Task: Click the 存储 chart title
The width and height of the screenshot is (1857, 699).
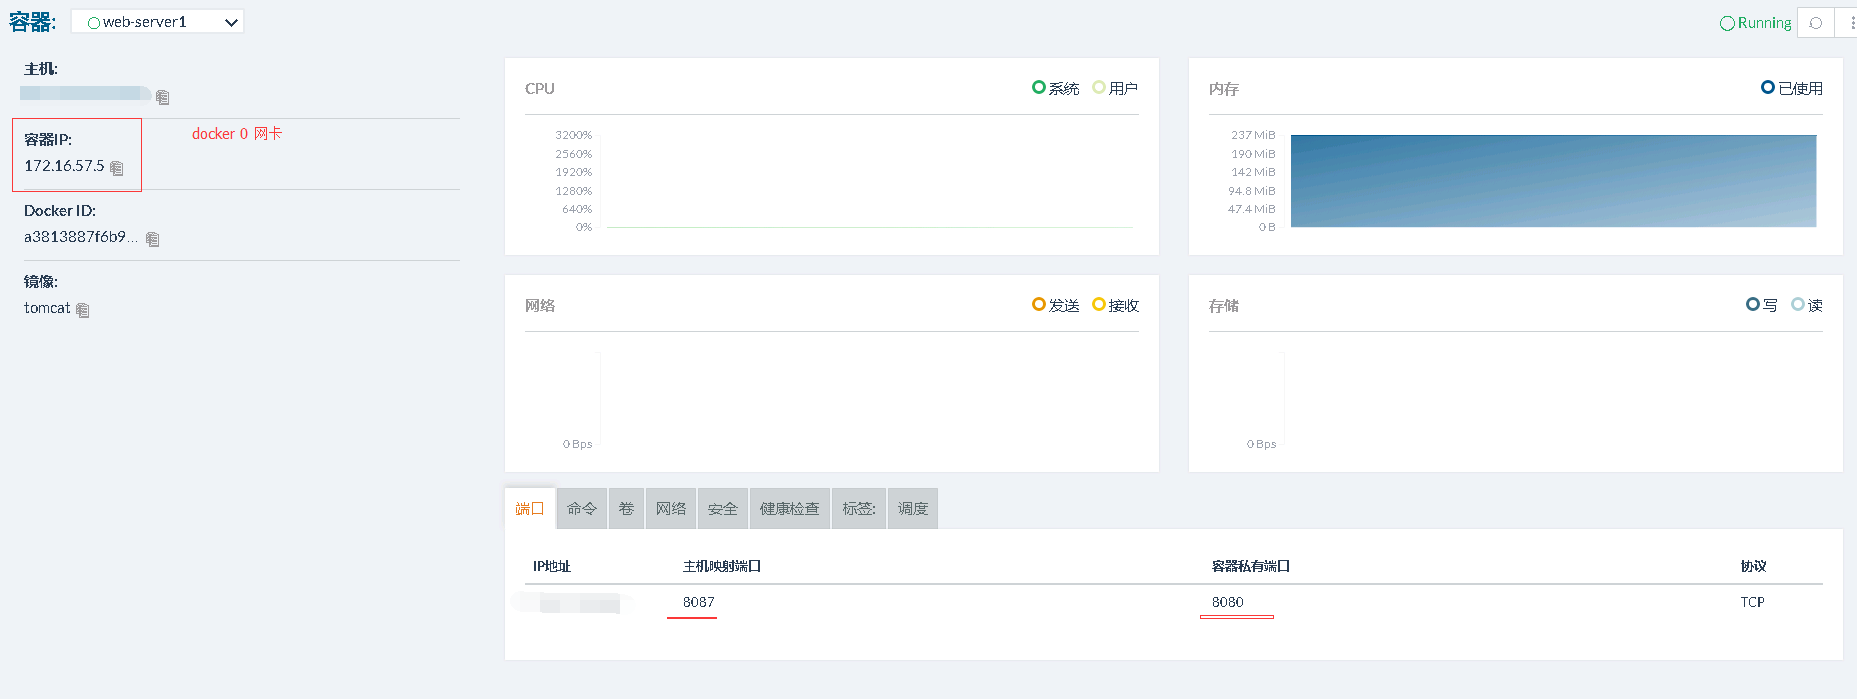Action: pyautogui.click(x=1224, y=306)
